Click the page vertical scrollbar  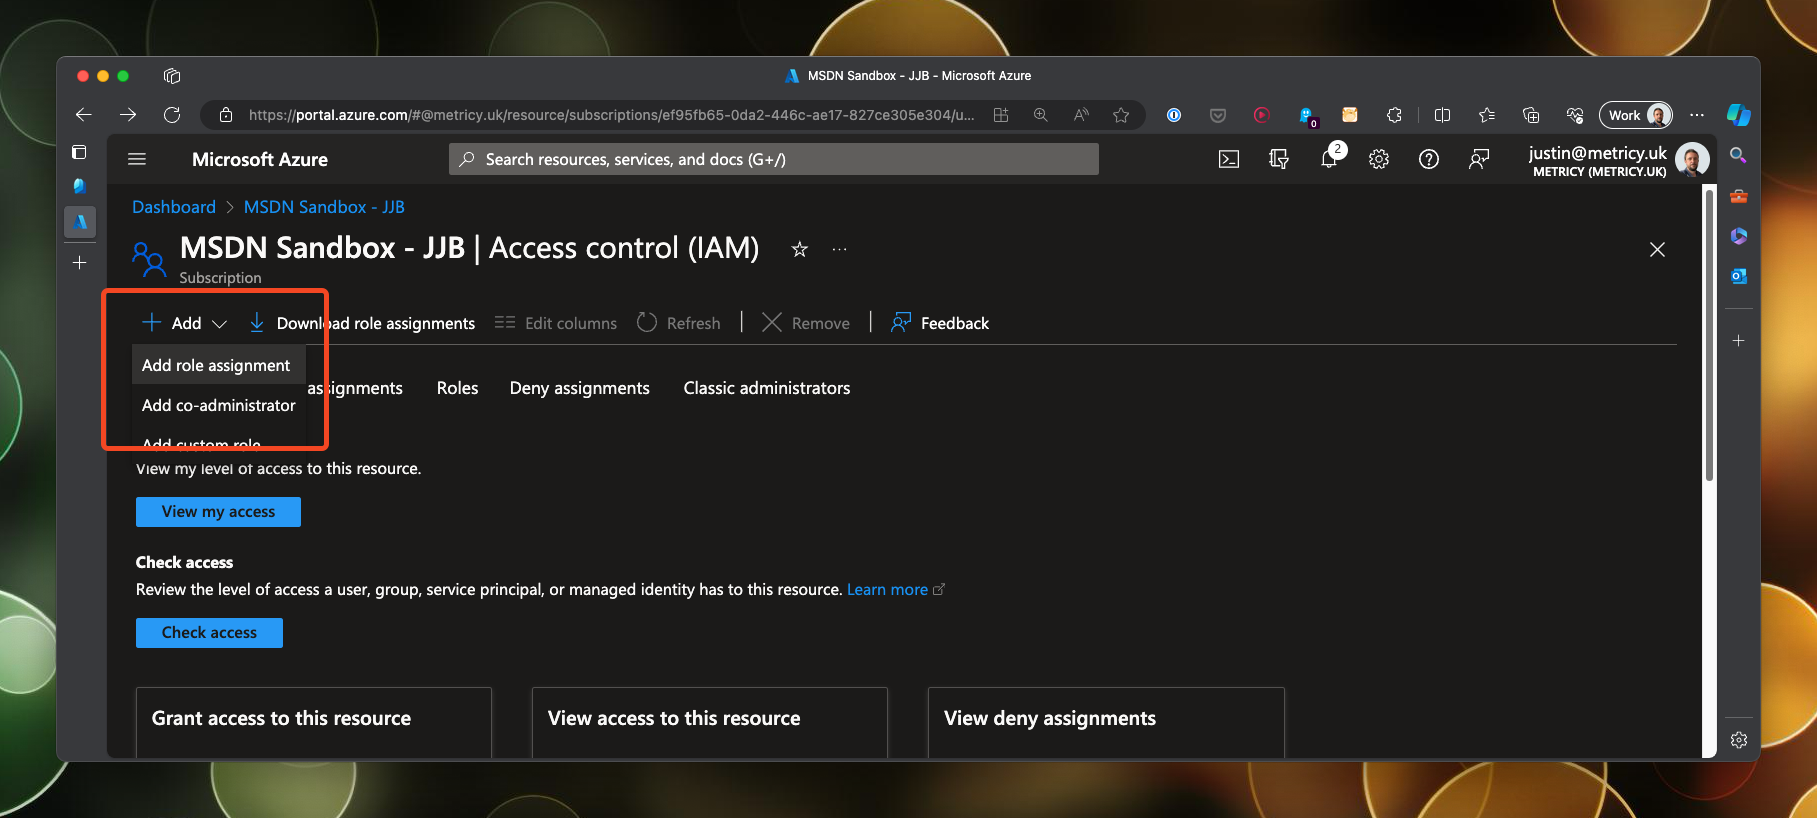[1709, 334]
